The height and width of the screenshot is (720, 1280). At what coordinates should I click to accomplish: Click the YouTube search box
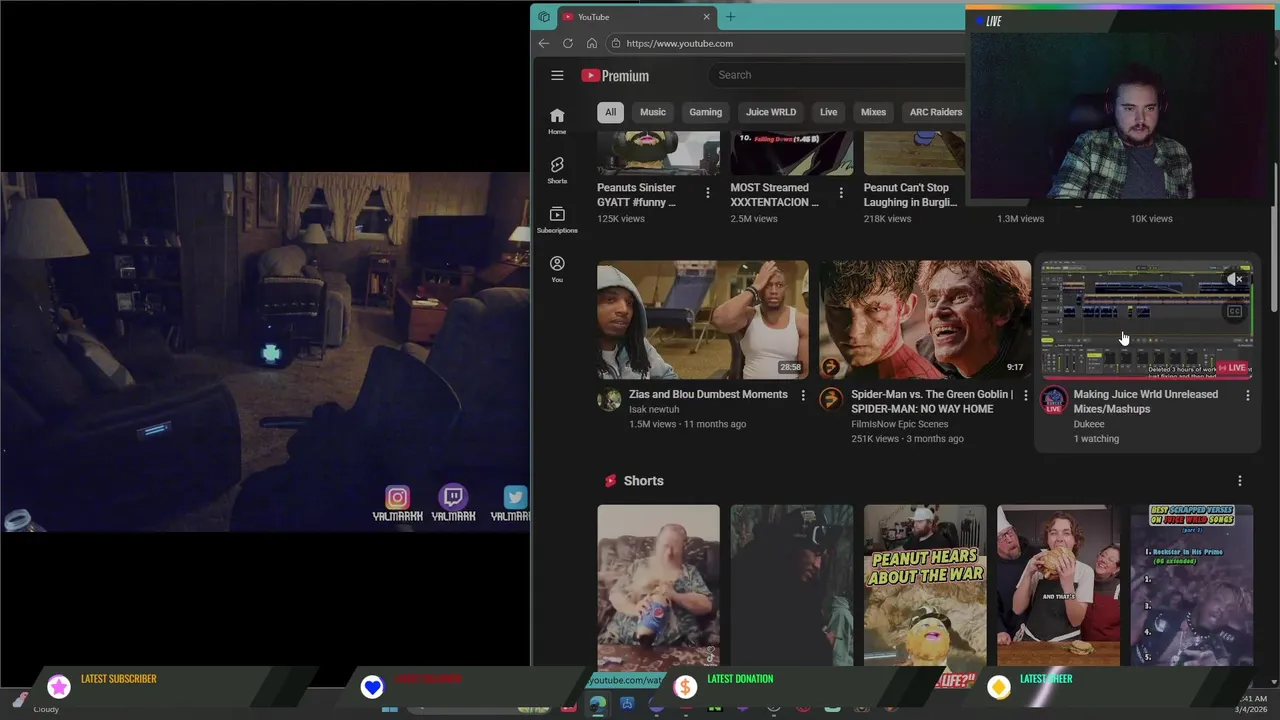click(x=838, y=75)
